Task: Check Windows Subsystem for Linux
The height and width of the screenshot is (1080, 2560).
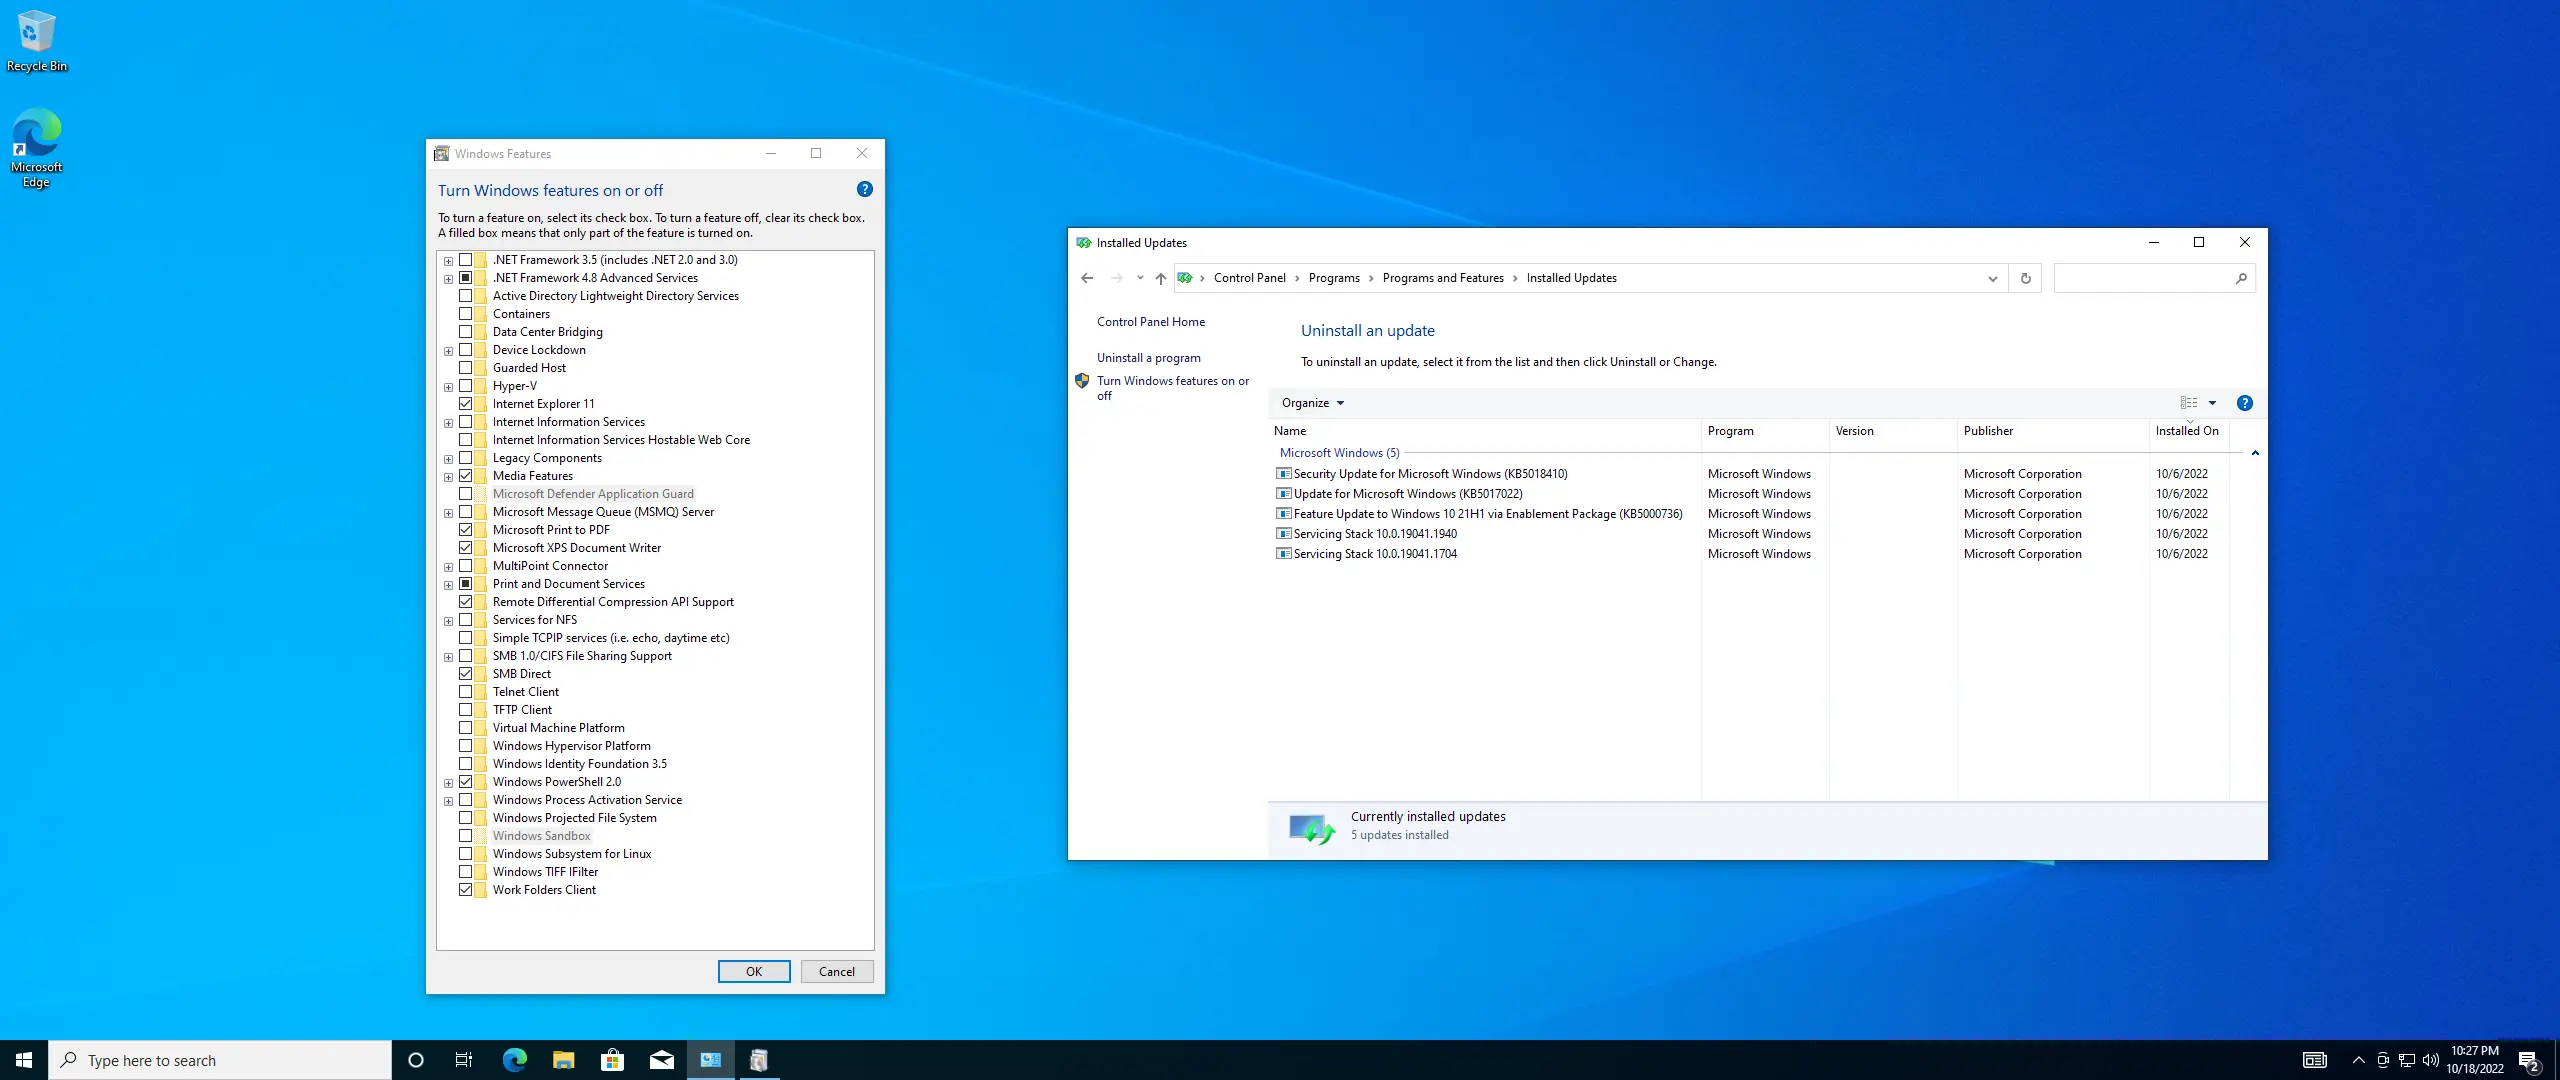Action: [466, 854]
